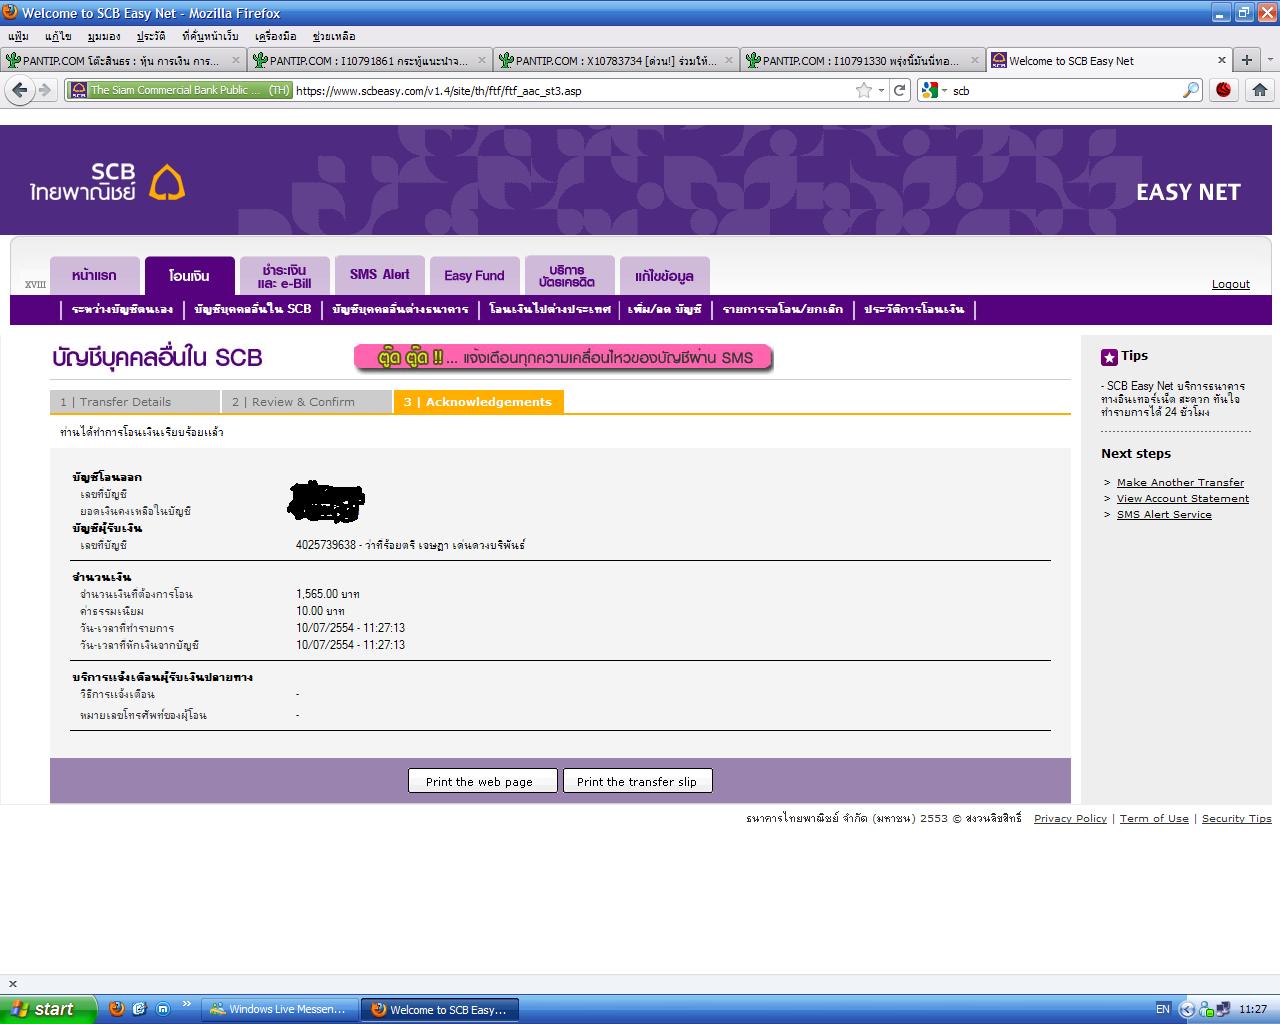Open View Account Statement link

pyautogui.click(x=1183, y=498)
